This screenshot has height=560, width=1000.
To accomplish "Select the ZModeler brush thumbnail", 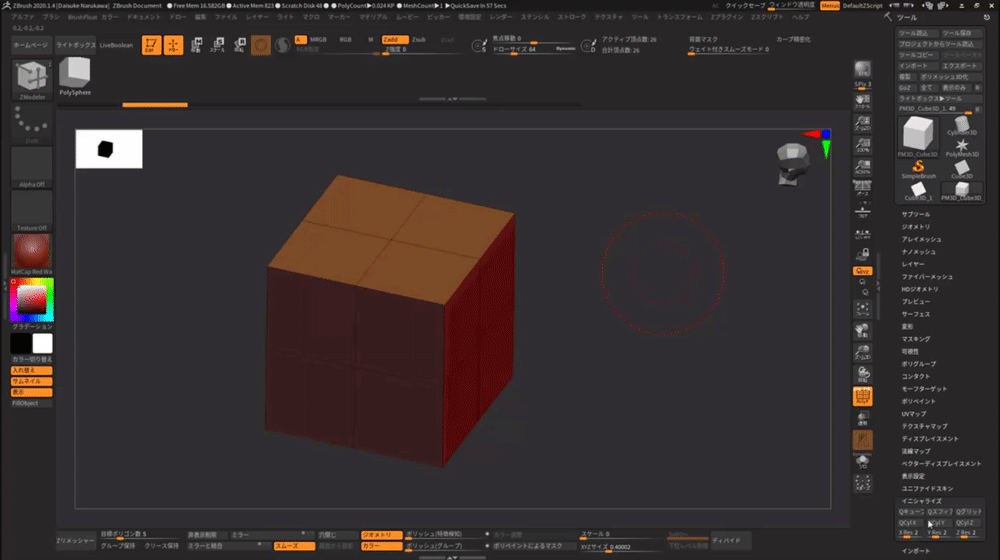I will [32, 78].
